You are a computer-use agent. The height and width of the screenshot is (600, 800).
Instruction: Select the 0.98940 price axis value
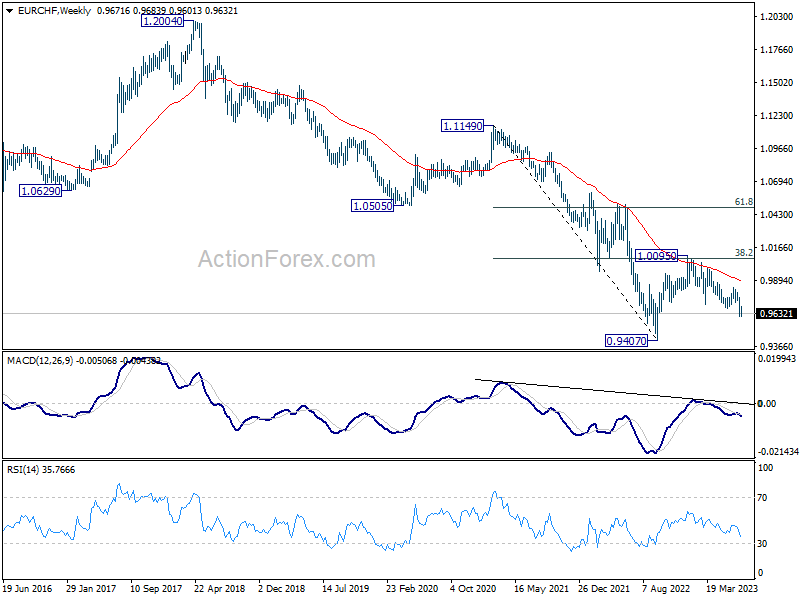[x=777, y=281]
